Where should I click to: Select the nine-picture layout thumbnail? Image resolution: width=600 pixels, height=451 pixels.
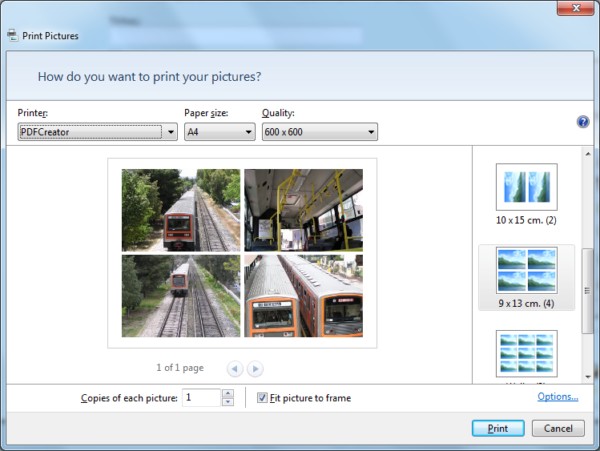[526, 354]
